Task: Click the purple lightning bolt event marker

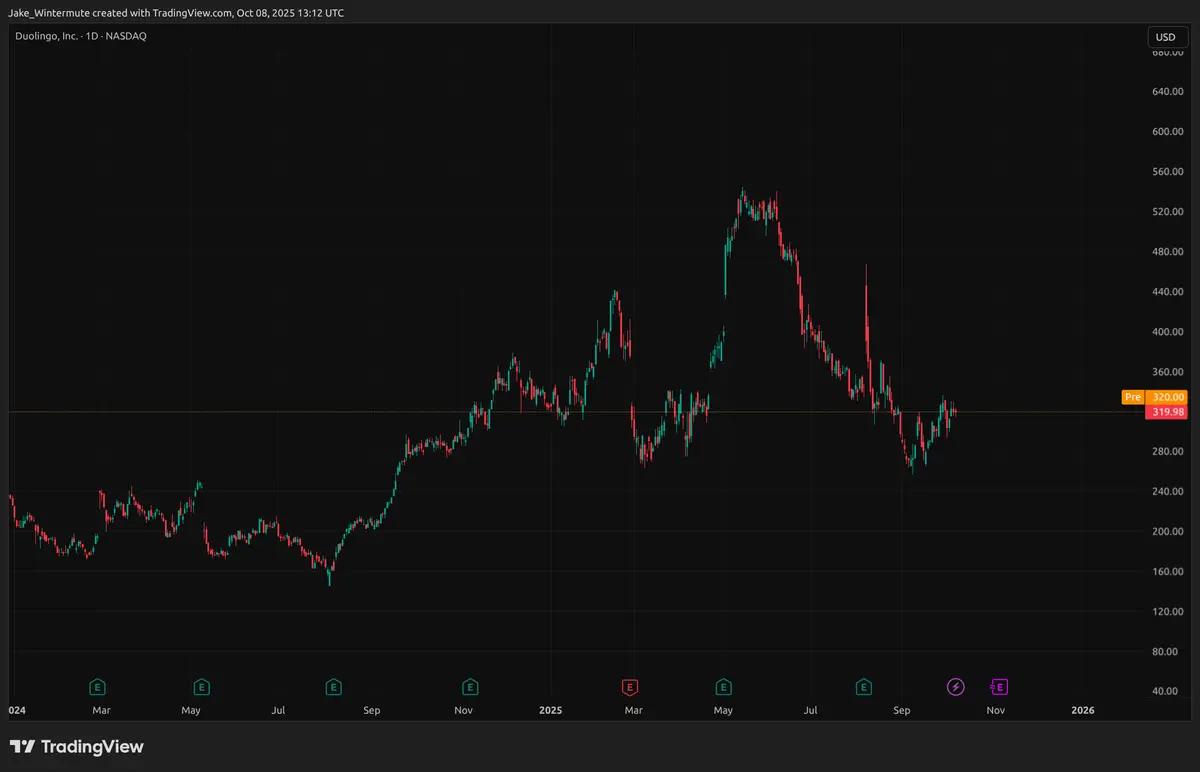Action: [x=956, y=687]
